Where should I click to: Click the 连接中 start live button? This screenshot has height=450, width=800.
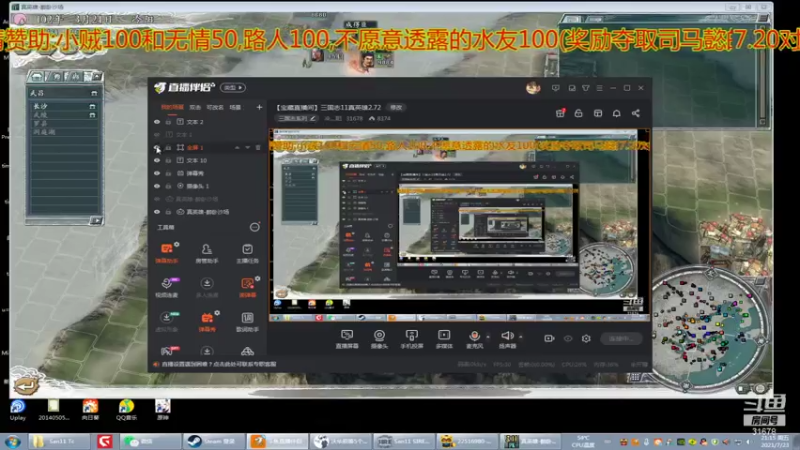(620, 338)
